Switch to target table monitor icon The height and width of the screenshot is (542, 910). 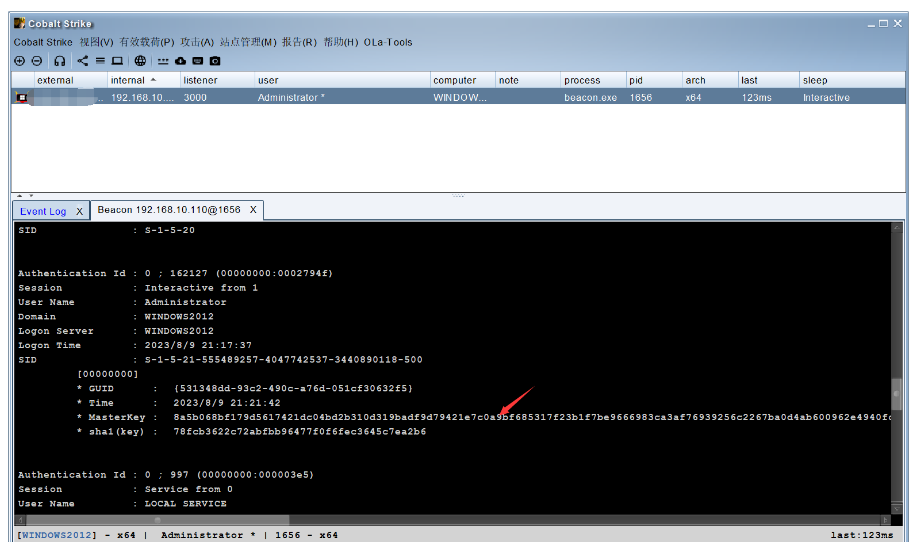[x=117, y=61]
